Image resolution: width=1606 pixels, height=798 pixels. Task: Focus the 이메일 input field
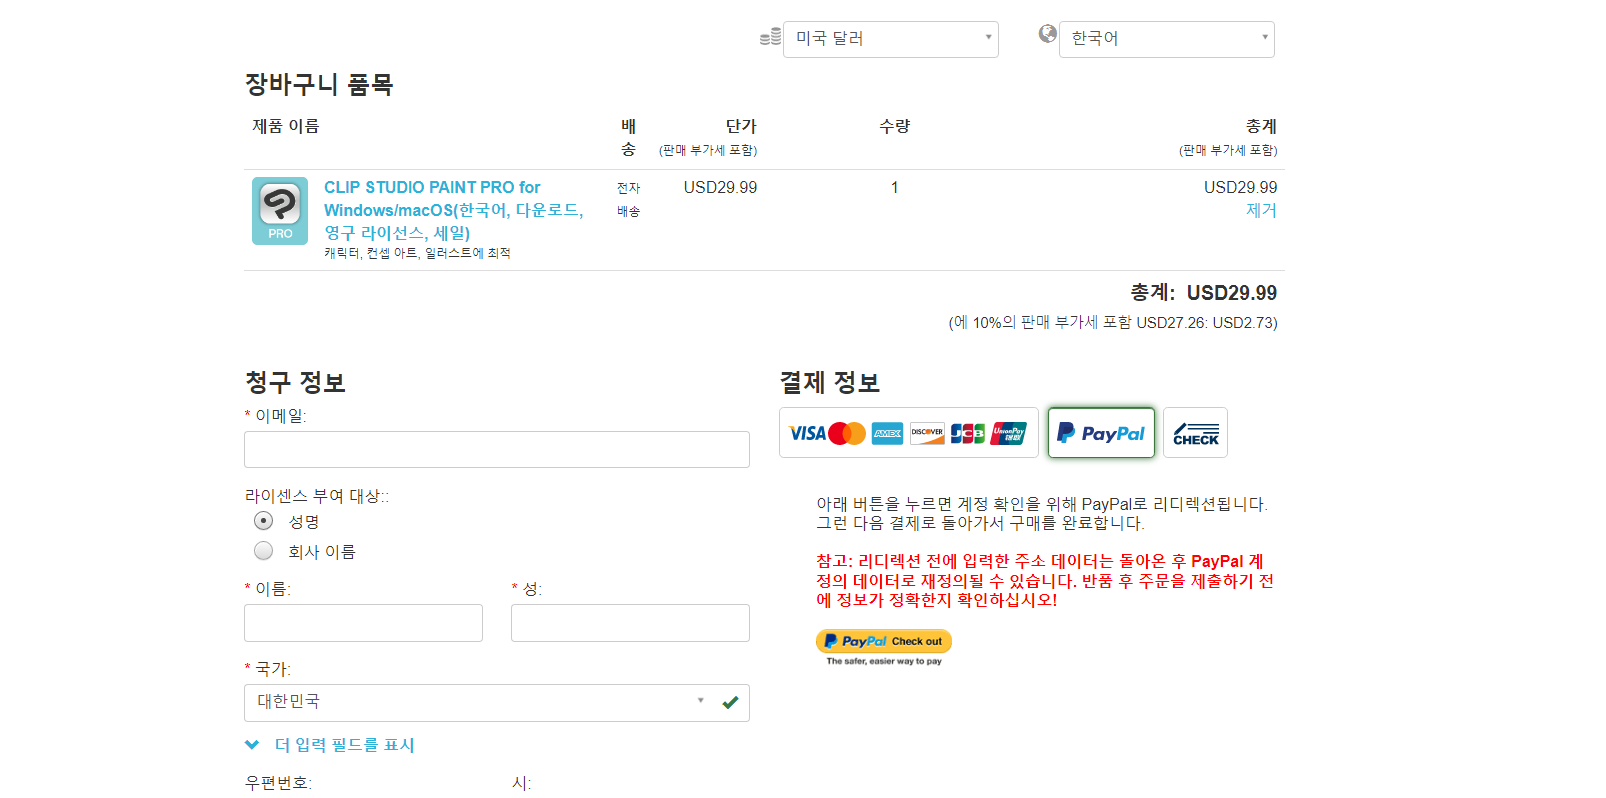coord(496,449)
